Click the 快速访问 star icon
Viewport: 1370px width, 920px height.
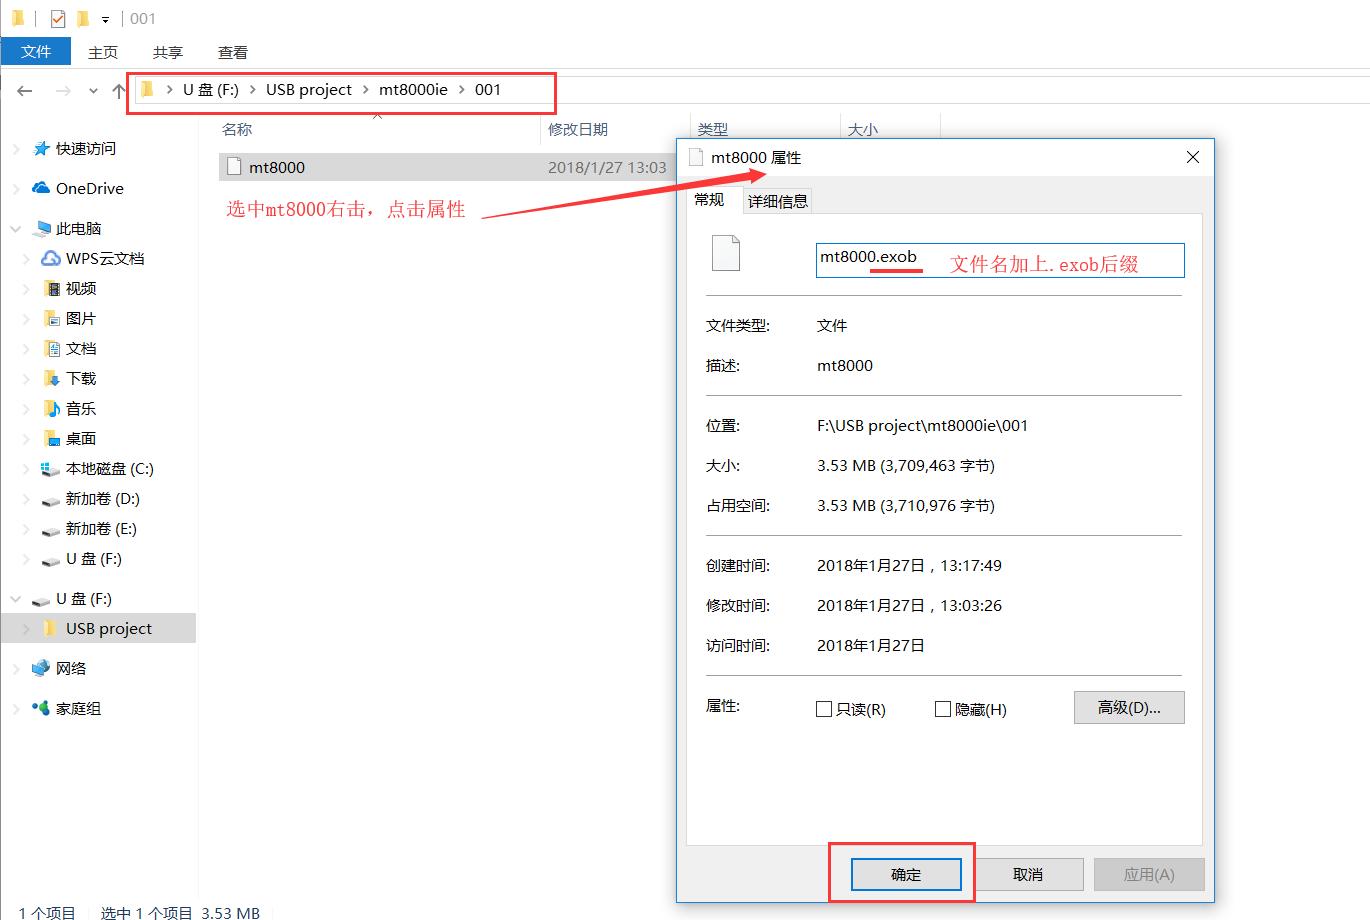tap(41, 148)
